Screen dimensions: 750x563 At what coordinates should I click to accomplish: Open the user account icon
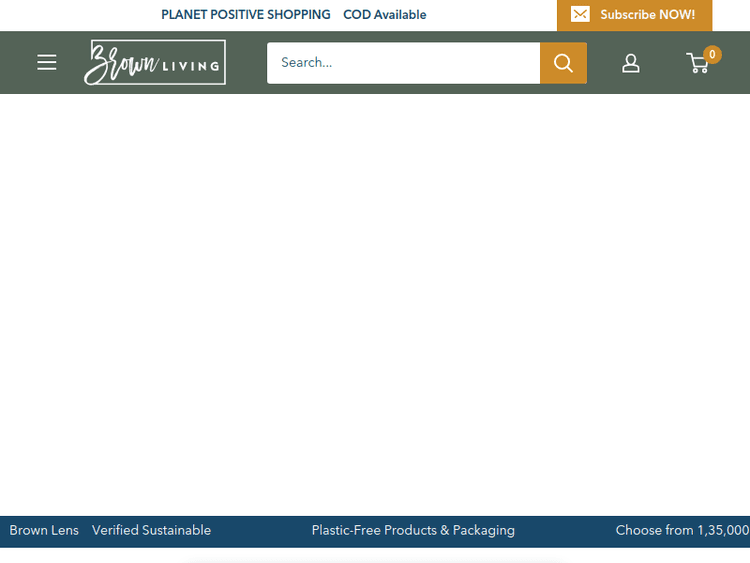click(631, 63)
